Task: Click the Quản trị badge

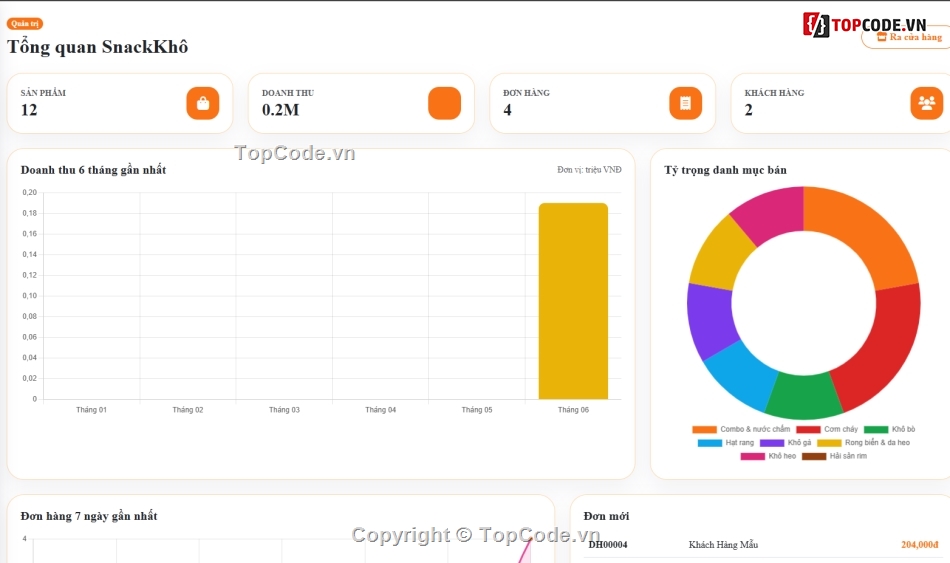Action: [25, 24]
